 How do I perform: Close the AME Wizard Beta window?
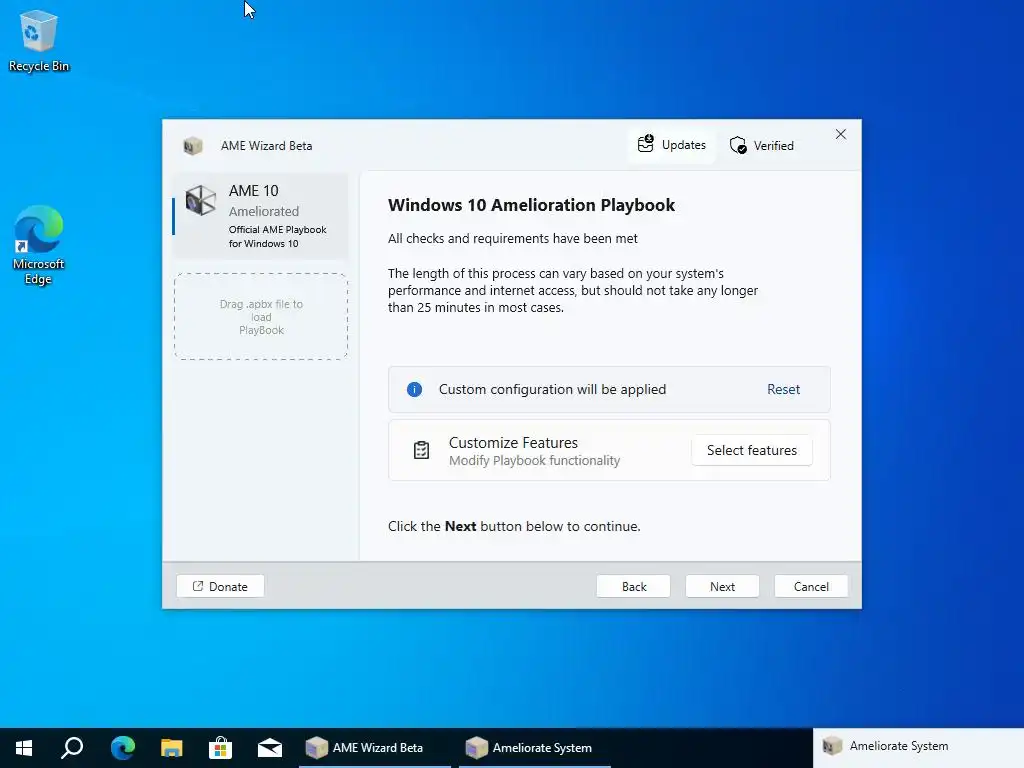(840, 134)
